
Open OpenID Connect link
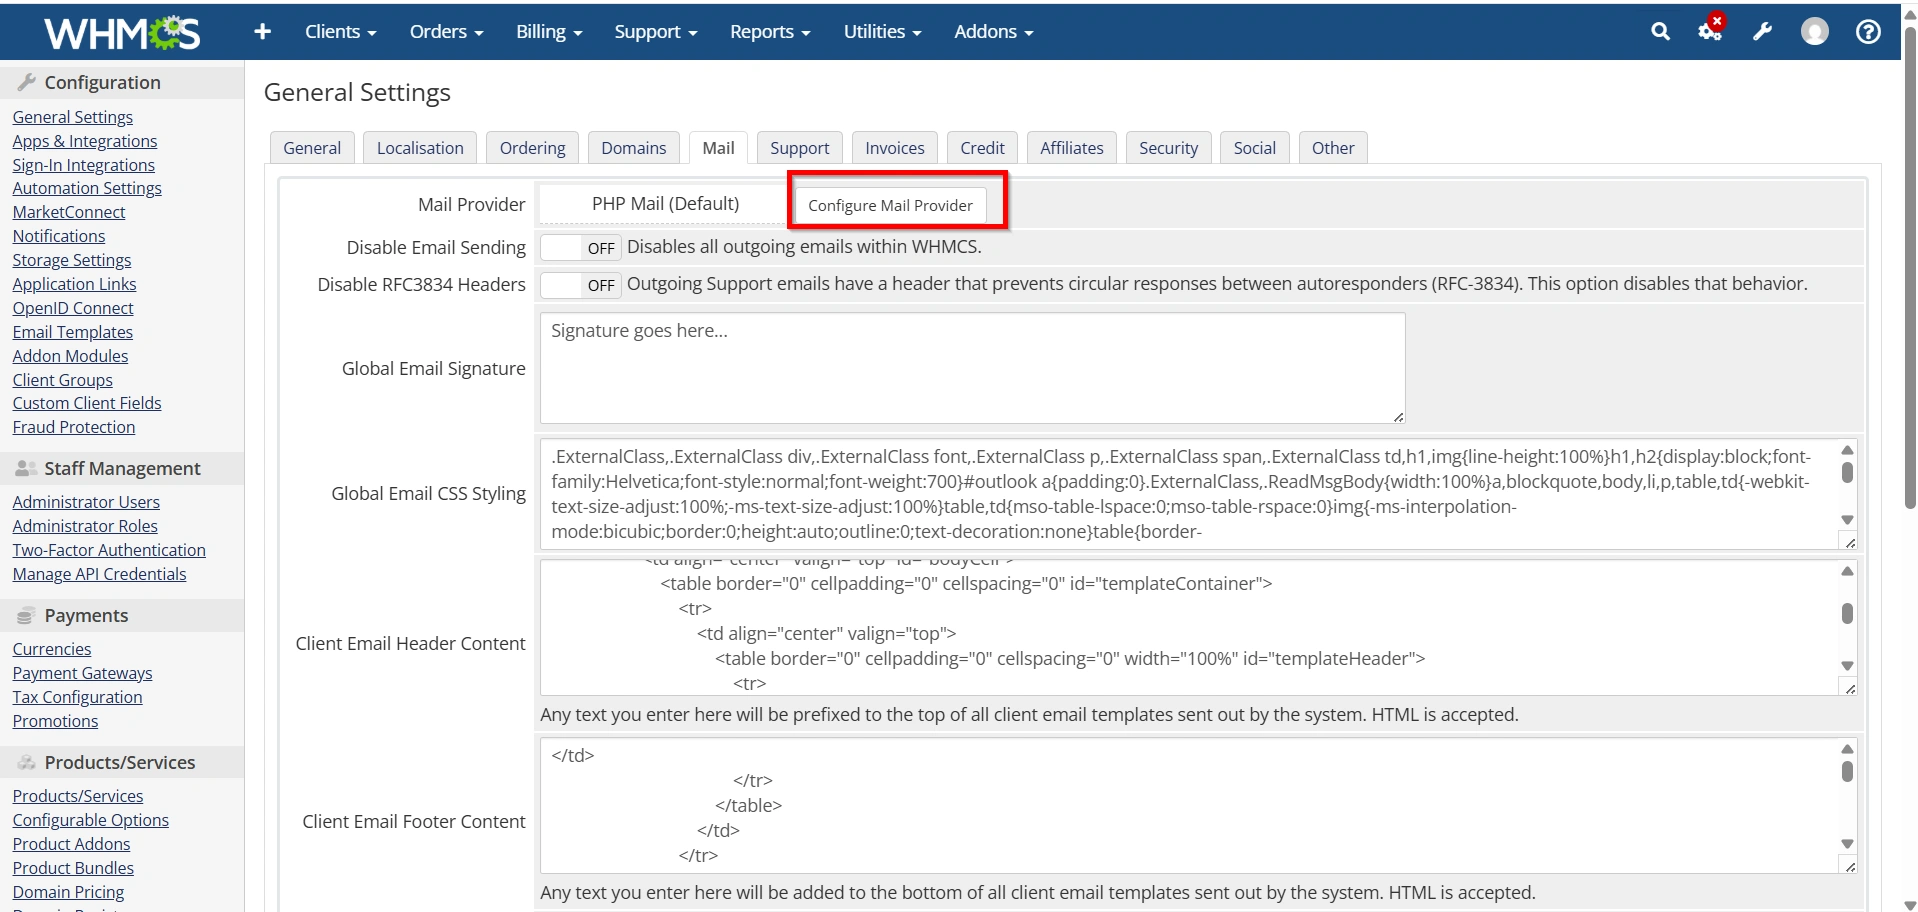[73, 308]
